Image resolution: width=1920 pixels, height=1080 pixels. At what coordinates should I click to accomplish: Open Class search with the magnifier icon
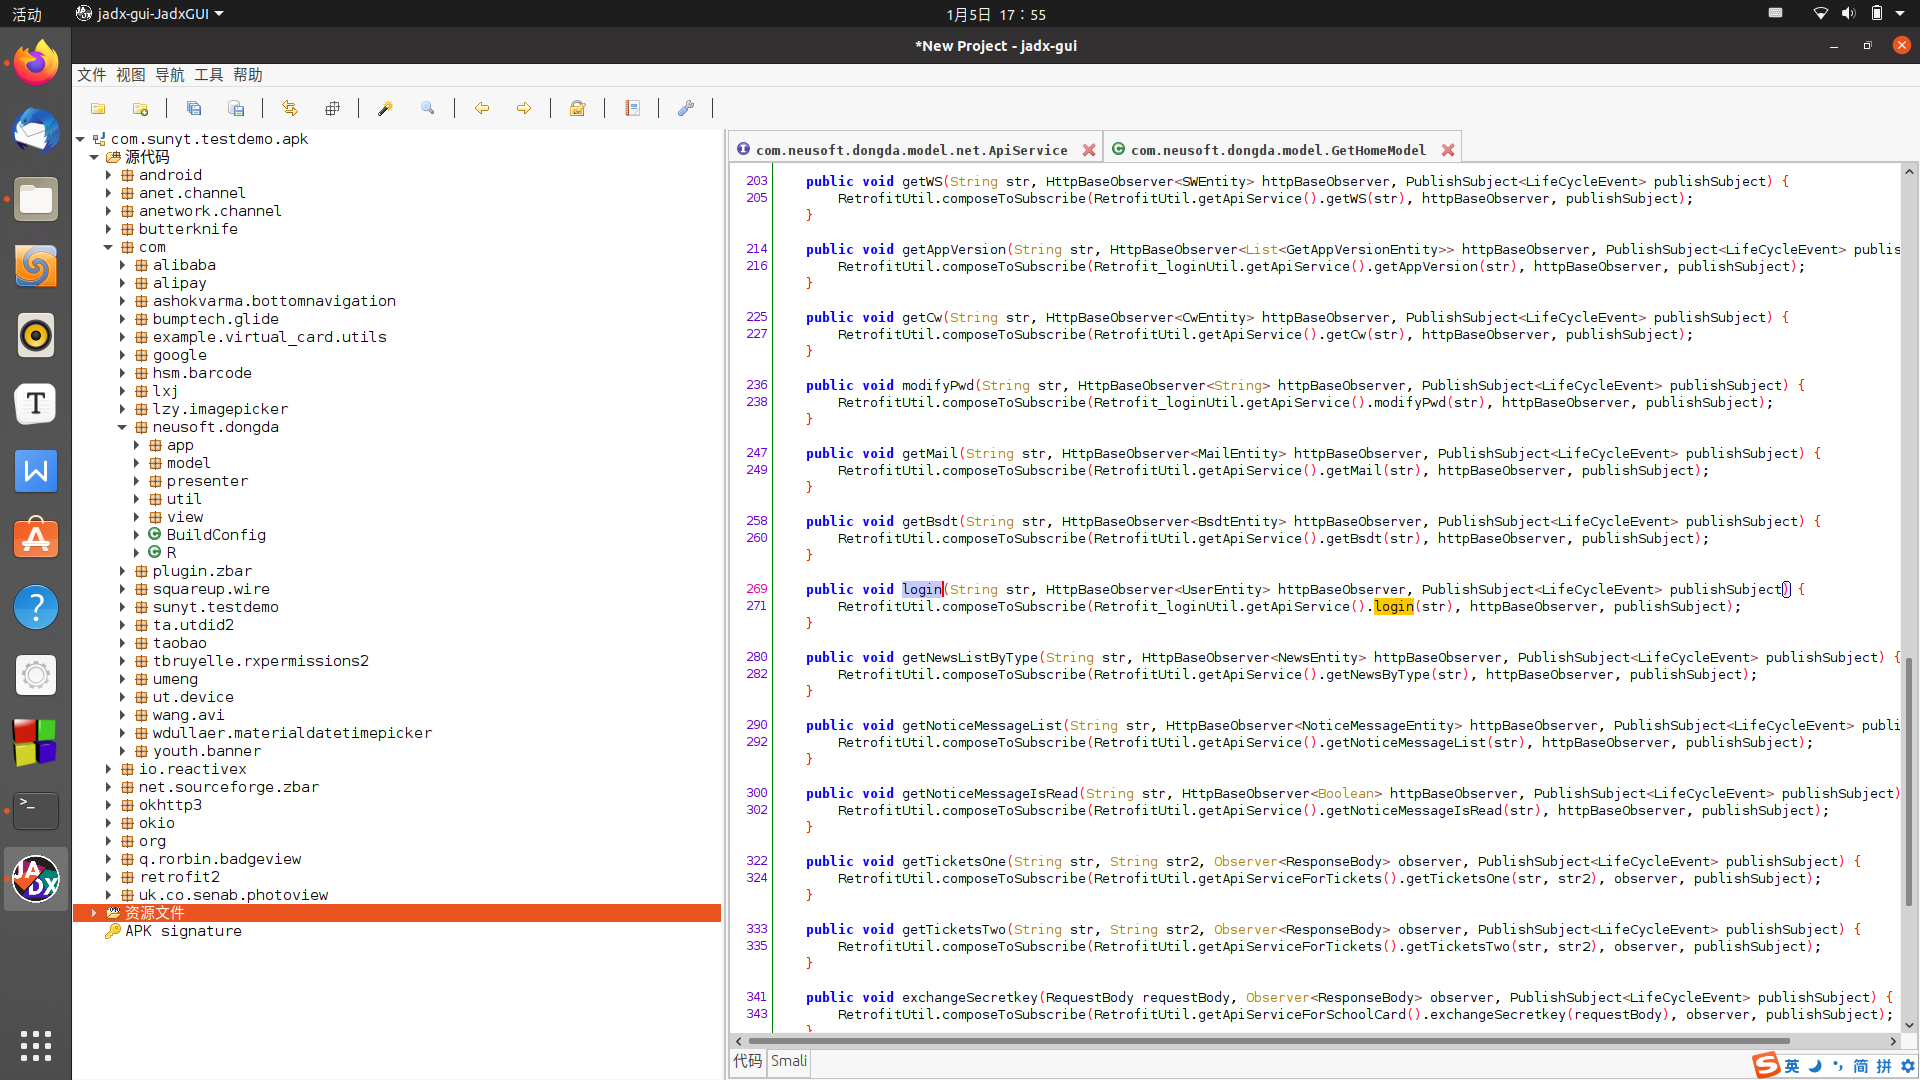coord(428,108)
